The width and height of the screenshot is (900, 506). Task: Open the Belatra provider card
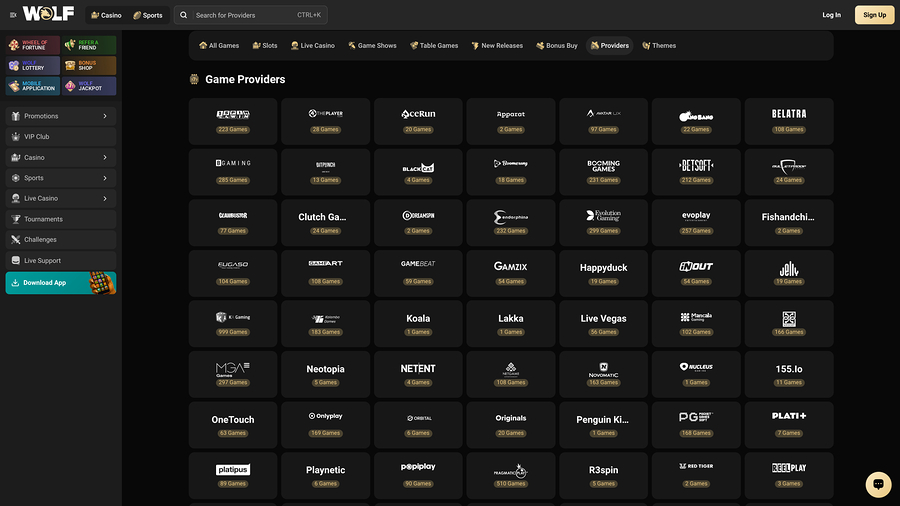[x=789, y=121]
